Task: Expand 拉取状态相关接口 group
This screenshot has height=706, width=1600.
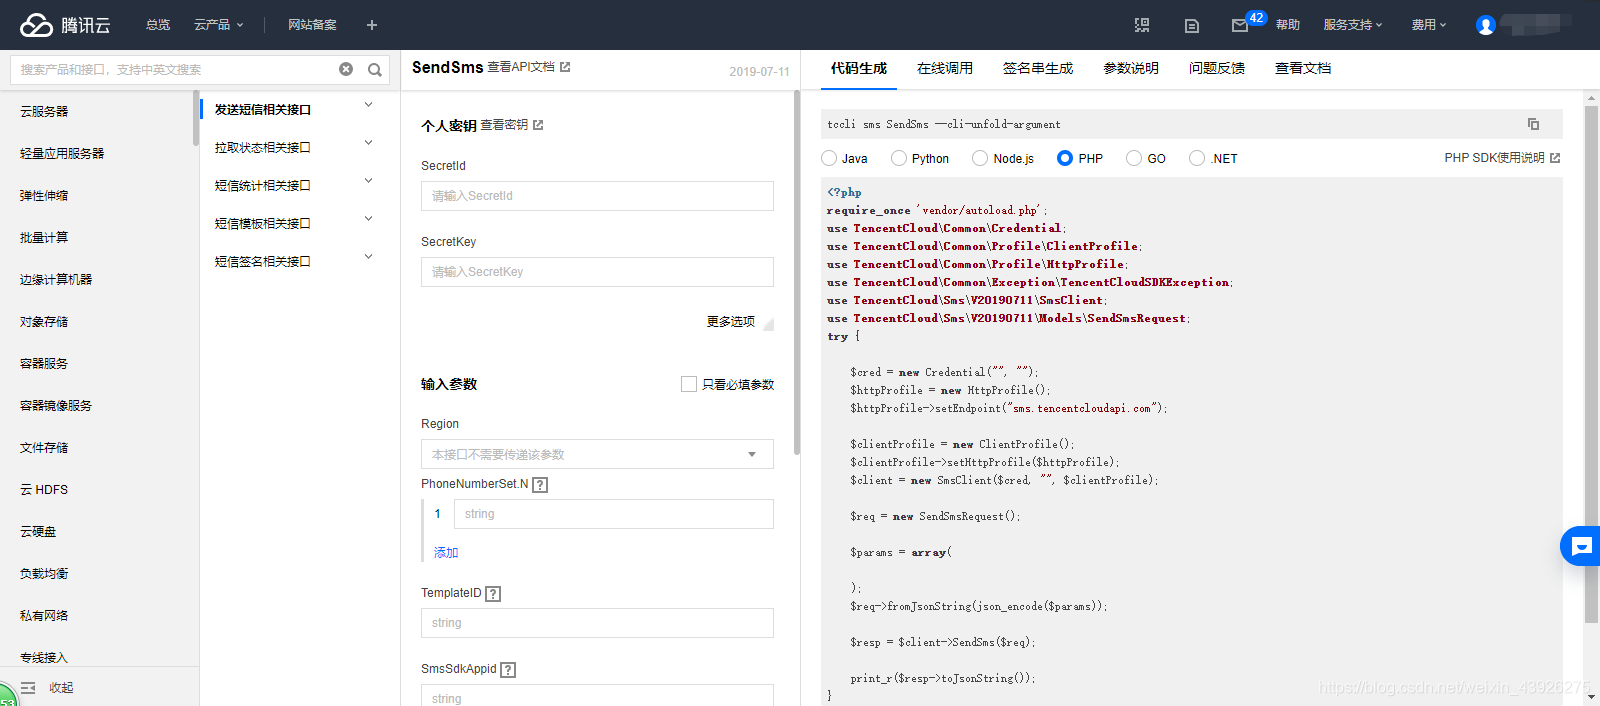Action: pyautogui.click(x=368, y=143)
